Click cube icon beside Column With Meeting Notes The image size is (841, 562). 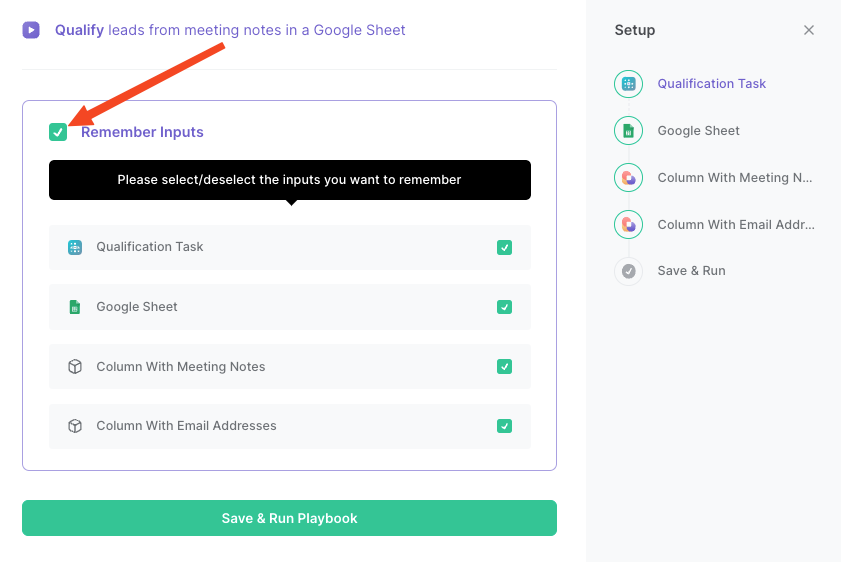pyautogui.click(x=75, y=366)
